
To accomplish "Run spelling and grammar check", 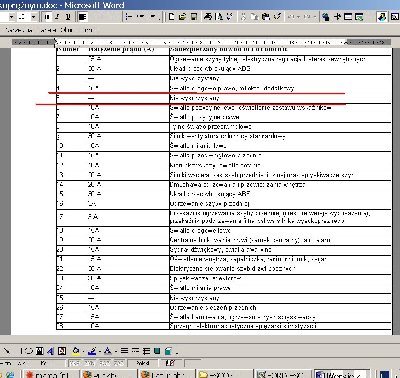I will click(229, 17).
